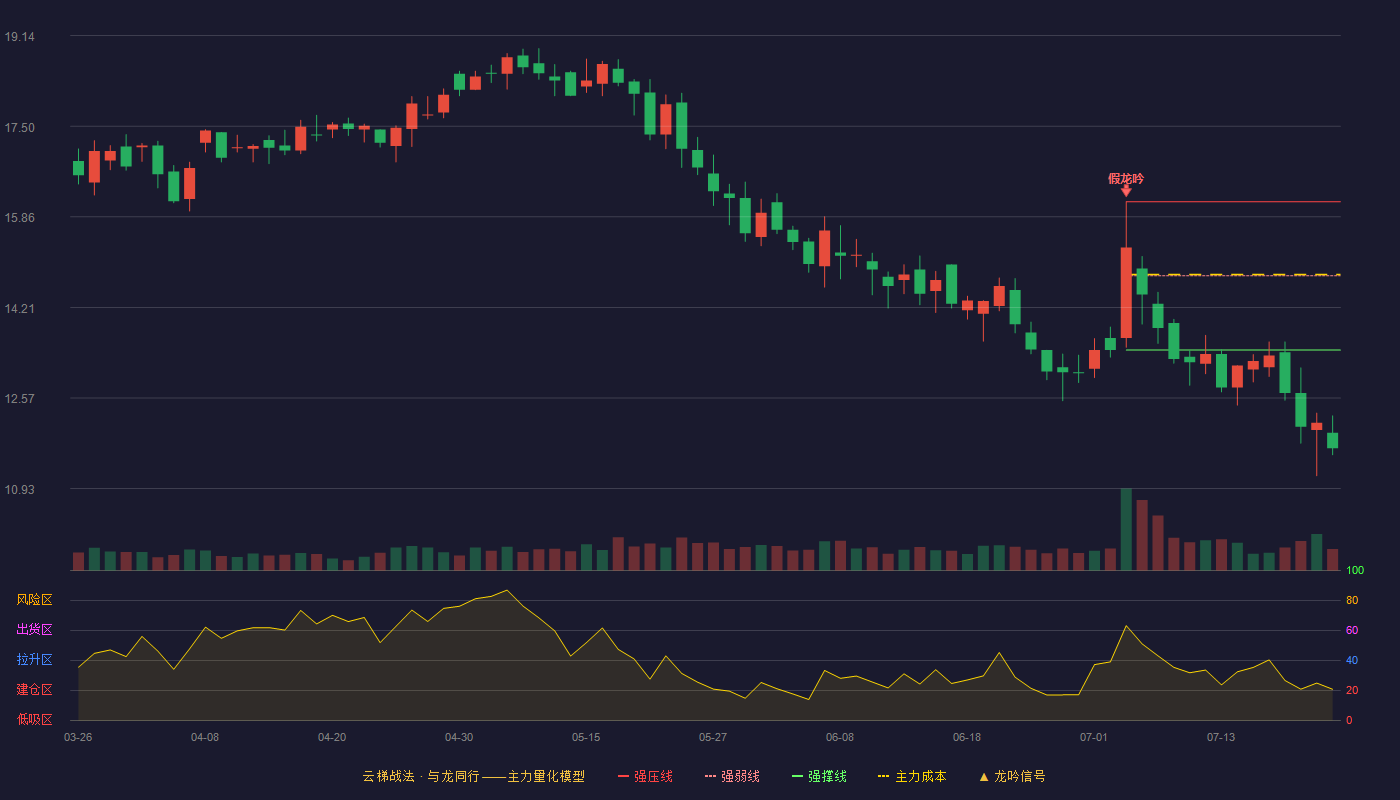The height and width of the screenshot is (800, 1400).
Task: Click the tallest volume bar in early July
Action: tap(1126, 529)
